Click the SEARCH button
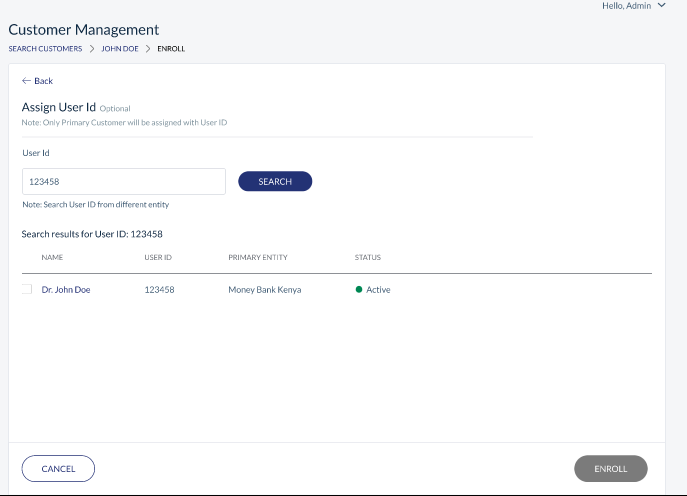The height and width of the screenshot is (496, 687). click(275, 181)
